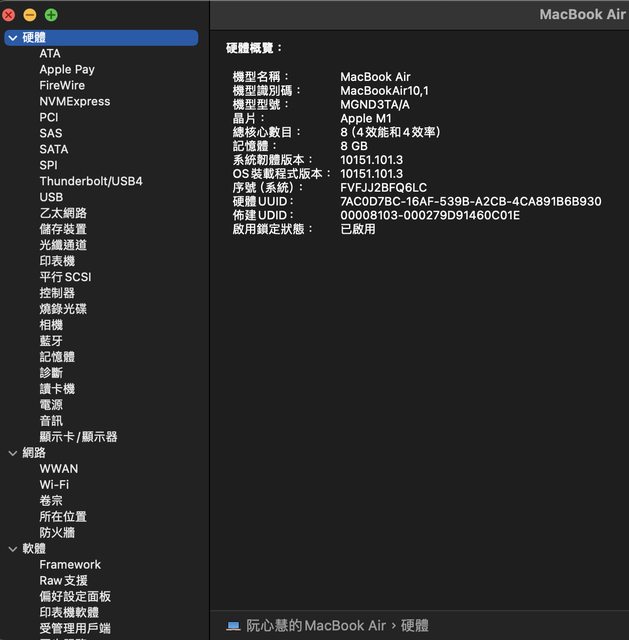Click the green zoom window button
The height and width of the screenshot is (640, 629).
[x=51, y=15]
